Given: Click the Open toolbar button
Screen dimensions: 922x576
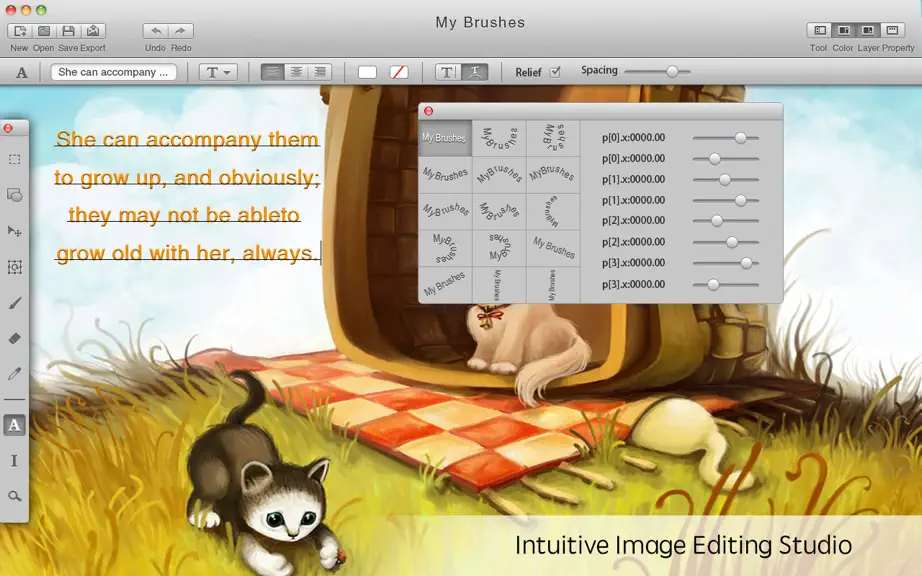Looking at the screenshot, I should pos(44,31).
